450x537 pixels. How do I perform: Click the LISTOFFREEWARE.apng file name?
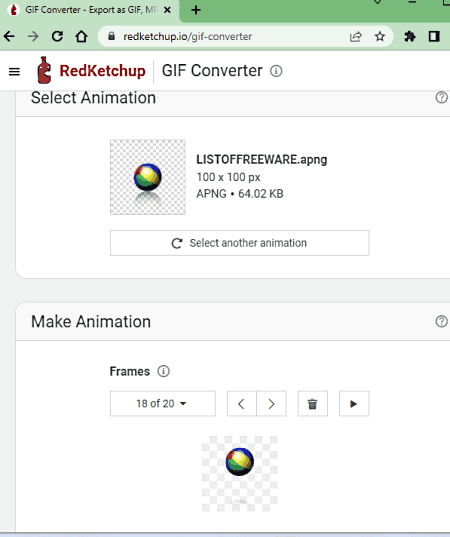pyautogui.click(x=262, y=160)
